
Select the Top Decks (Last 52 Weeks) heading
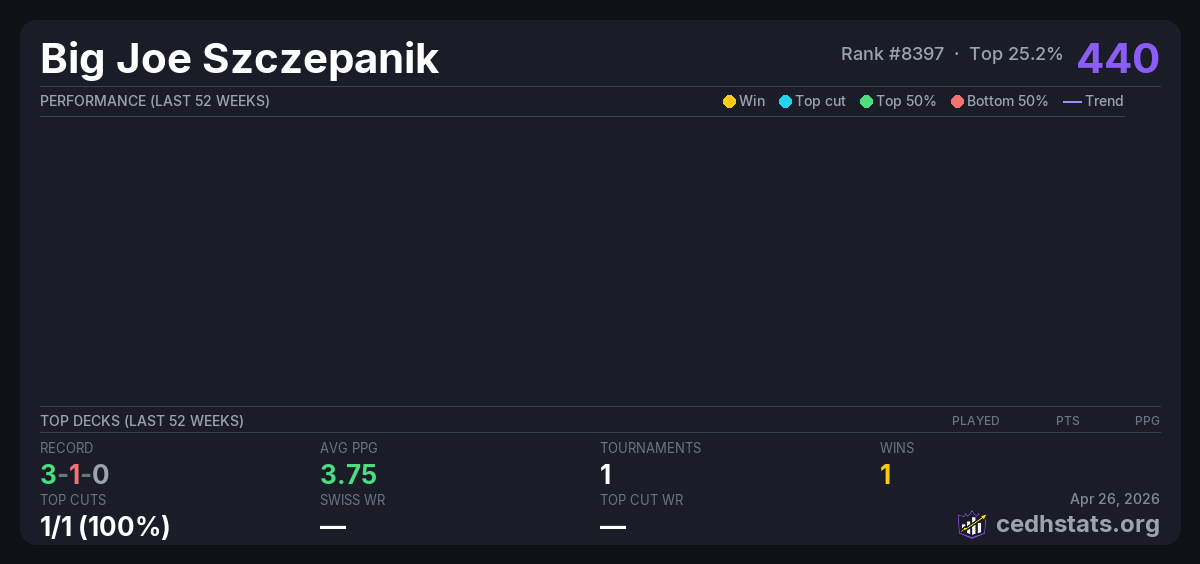click(x=141, y=421)
